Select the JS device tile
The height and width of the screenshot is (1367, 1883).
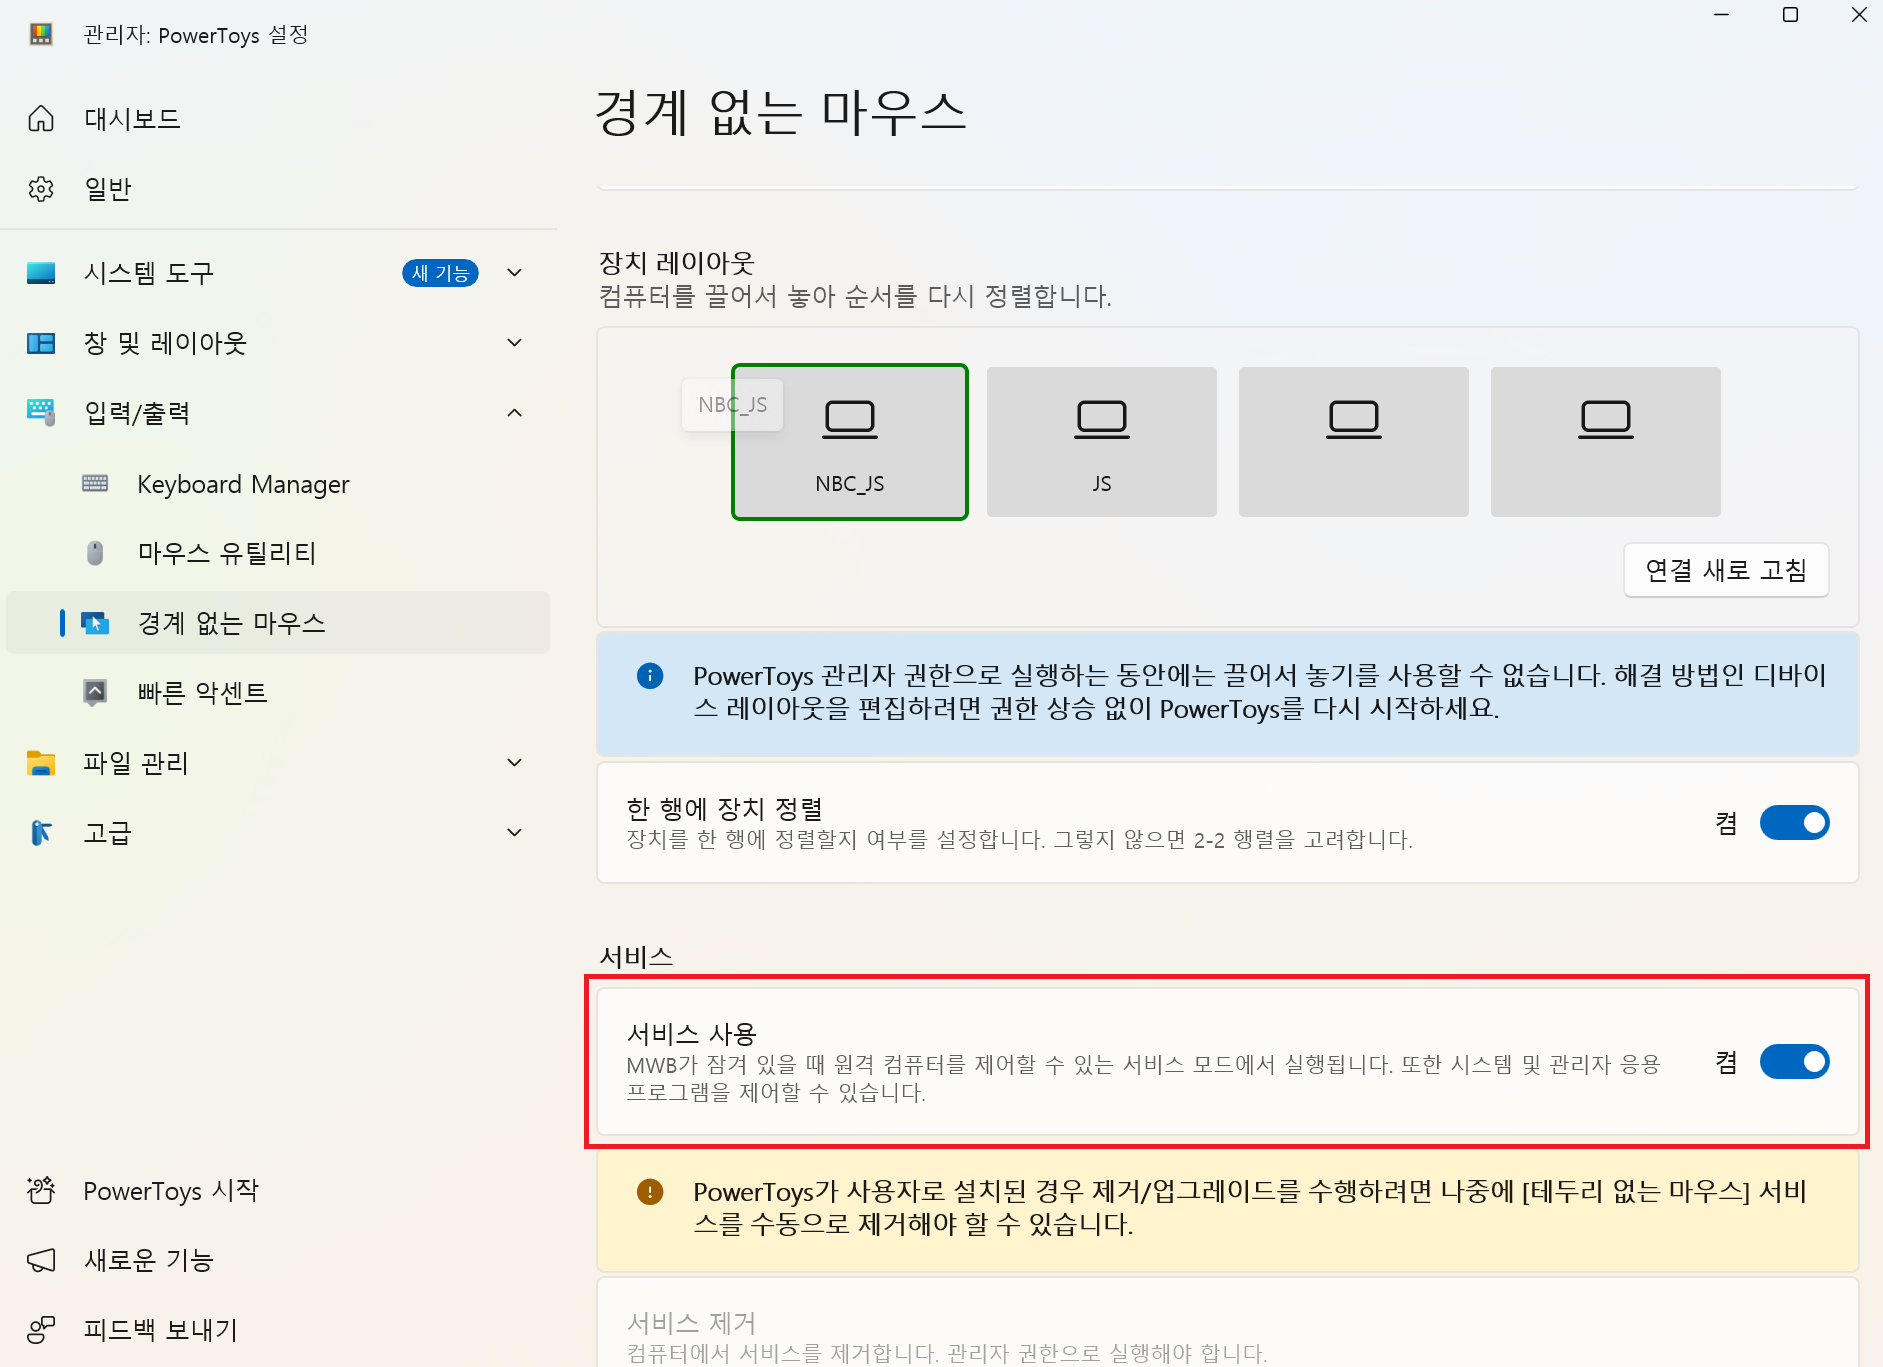click(1102, 442)
